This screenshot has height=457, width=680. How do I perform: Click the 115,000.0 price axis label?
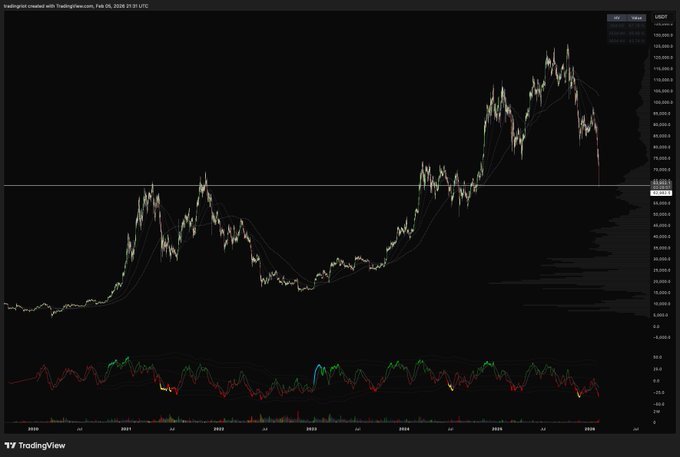pos(664,69)
